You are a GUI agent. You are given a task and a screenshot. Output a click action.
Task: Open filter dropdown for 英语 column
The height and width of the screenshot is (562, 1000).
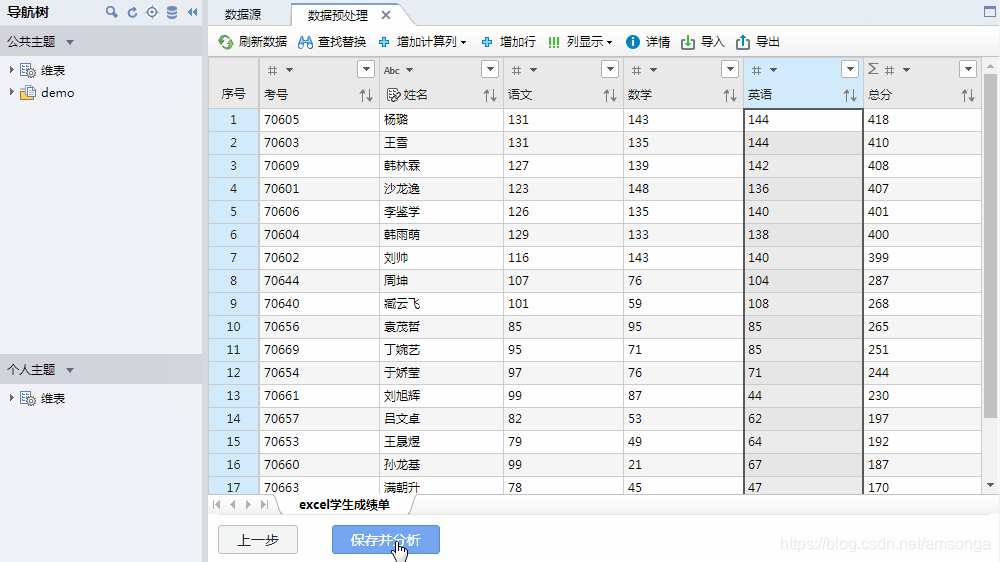click(849, 69)
